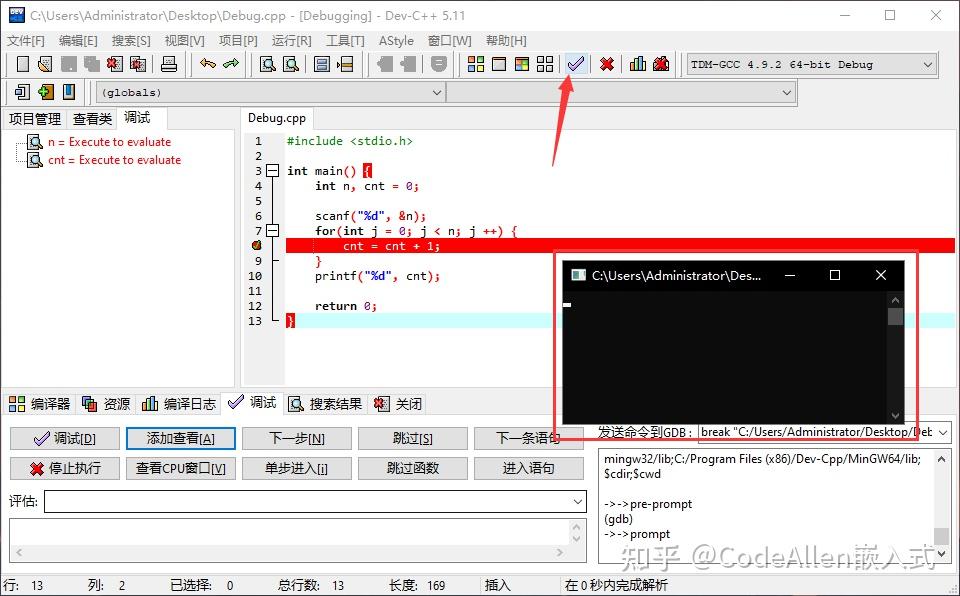Click the blue bookmark toolbar icon
This screenshot has width=960, height=596.
tap(69, 92)
